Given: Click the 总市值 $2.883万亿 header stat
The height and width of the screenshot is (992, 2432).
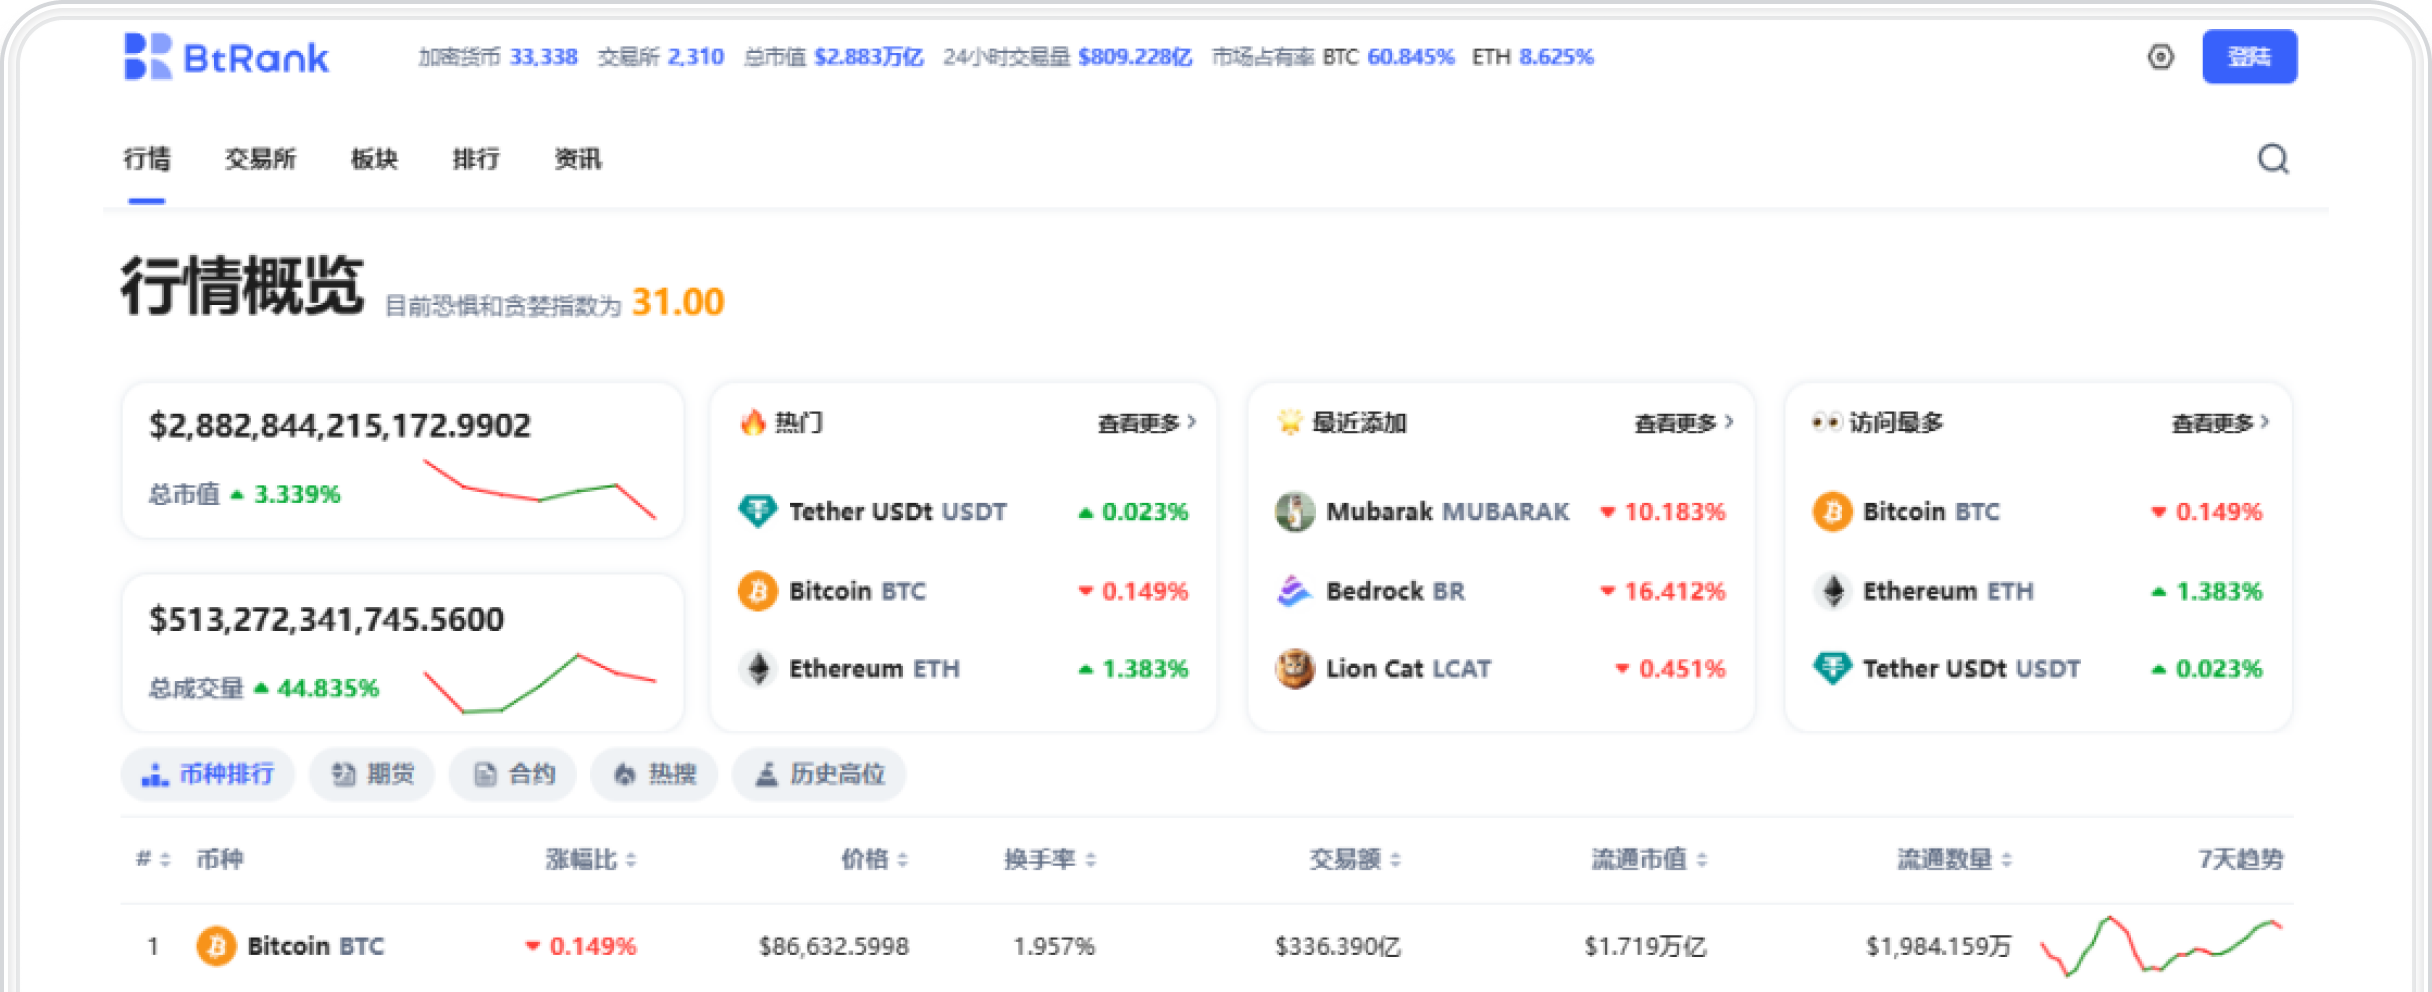Looking at the screenshot, I should 834,57.
